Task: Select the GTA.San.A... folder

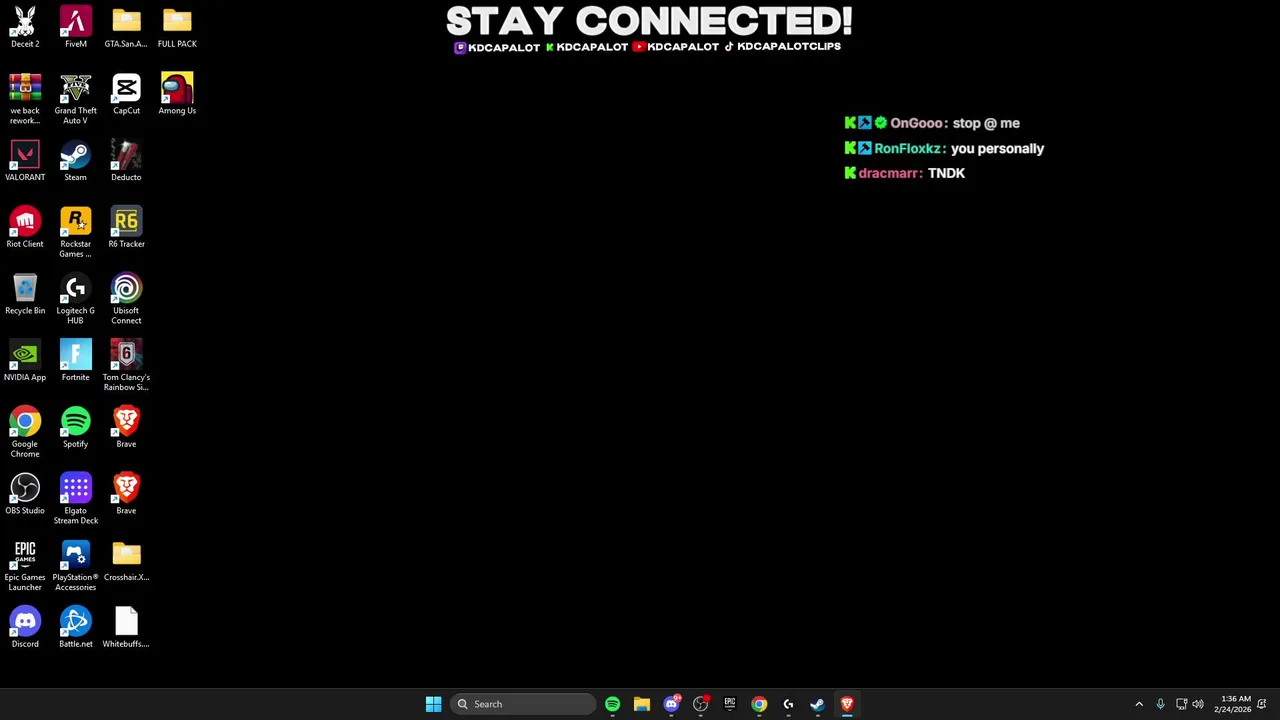Action: tap(126, 27)
